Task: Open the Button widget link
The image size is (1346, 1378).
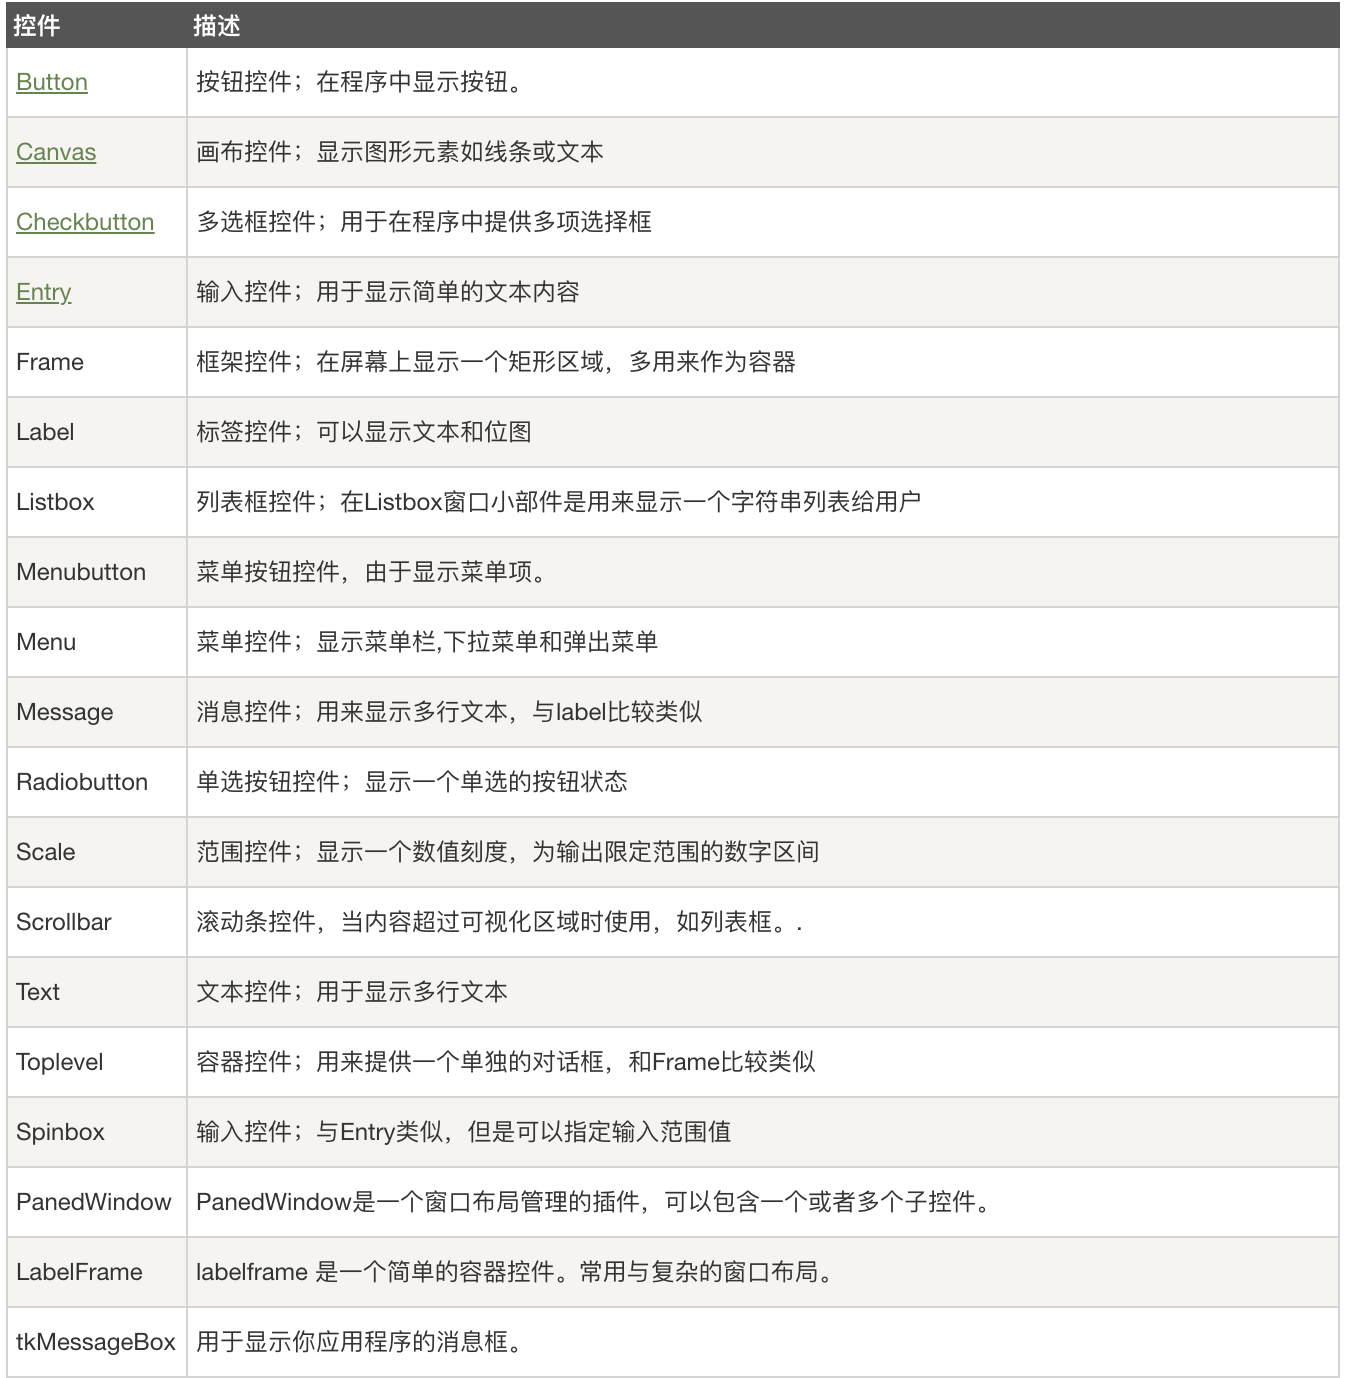Action: click(x=52, y=82)
